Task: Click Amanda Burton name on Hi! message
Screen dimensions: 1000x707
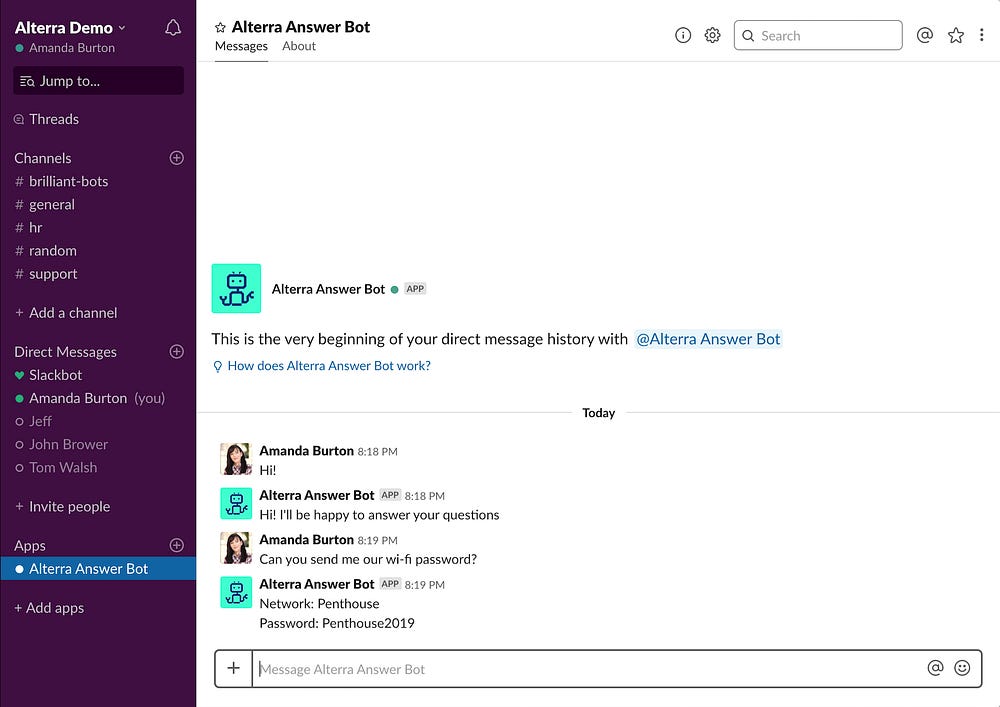Action: point(306,451)
